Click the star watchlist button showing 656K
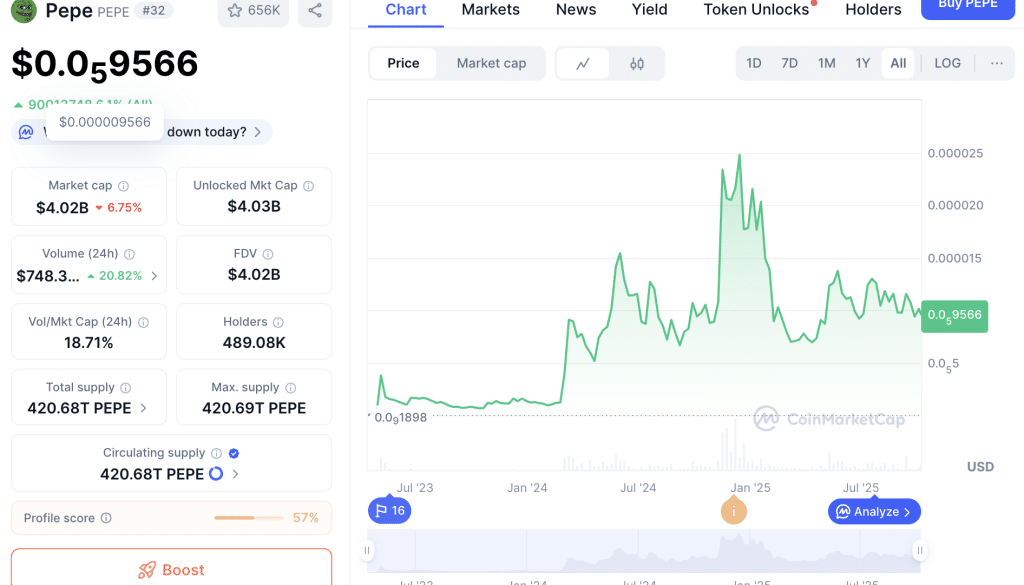Image resolution: width=1024 pixels, height=585 pixels. pos(253,10)
